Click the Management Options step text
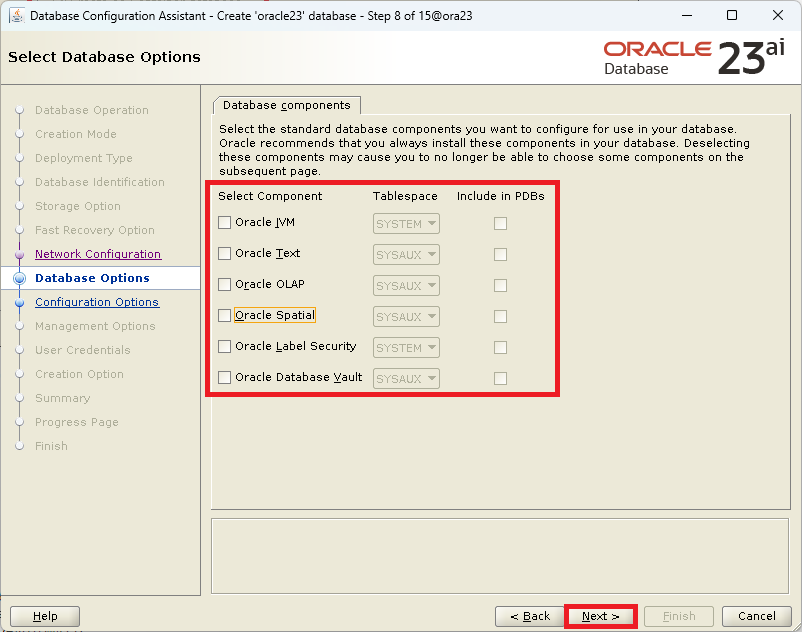The width and height of the screenshot is (802, 632). (x=95, y=326)
